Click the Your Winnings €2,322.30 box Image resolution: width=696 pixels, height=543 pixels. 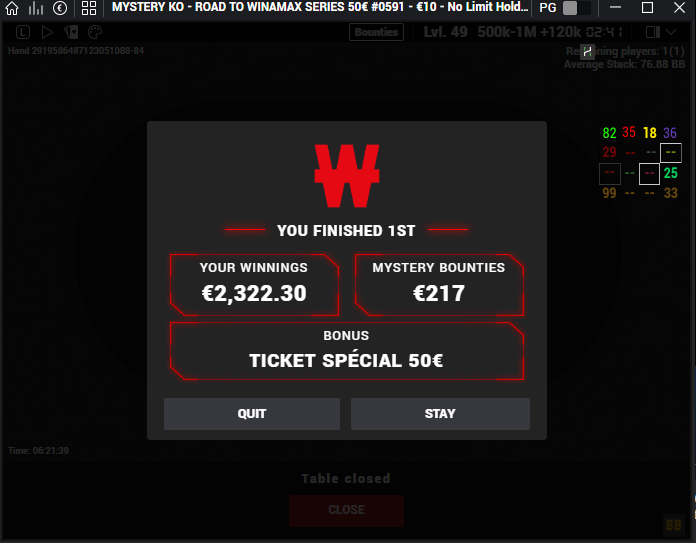(x=254, y=285)
